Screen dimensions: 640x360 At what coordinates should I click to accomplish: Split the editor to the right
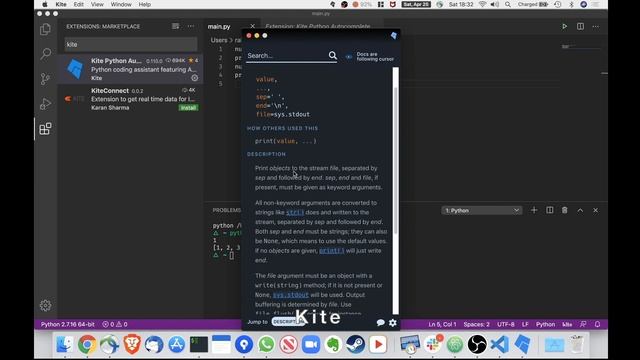tap(580, 27)
